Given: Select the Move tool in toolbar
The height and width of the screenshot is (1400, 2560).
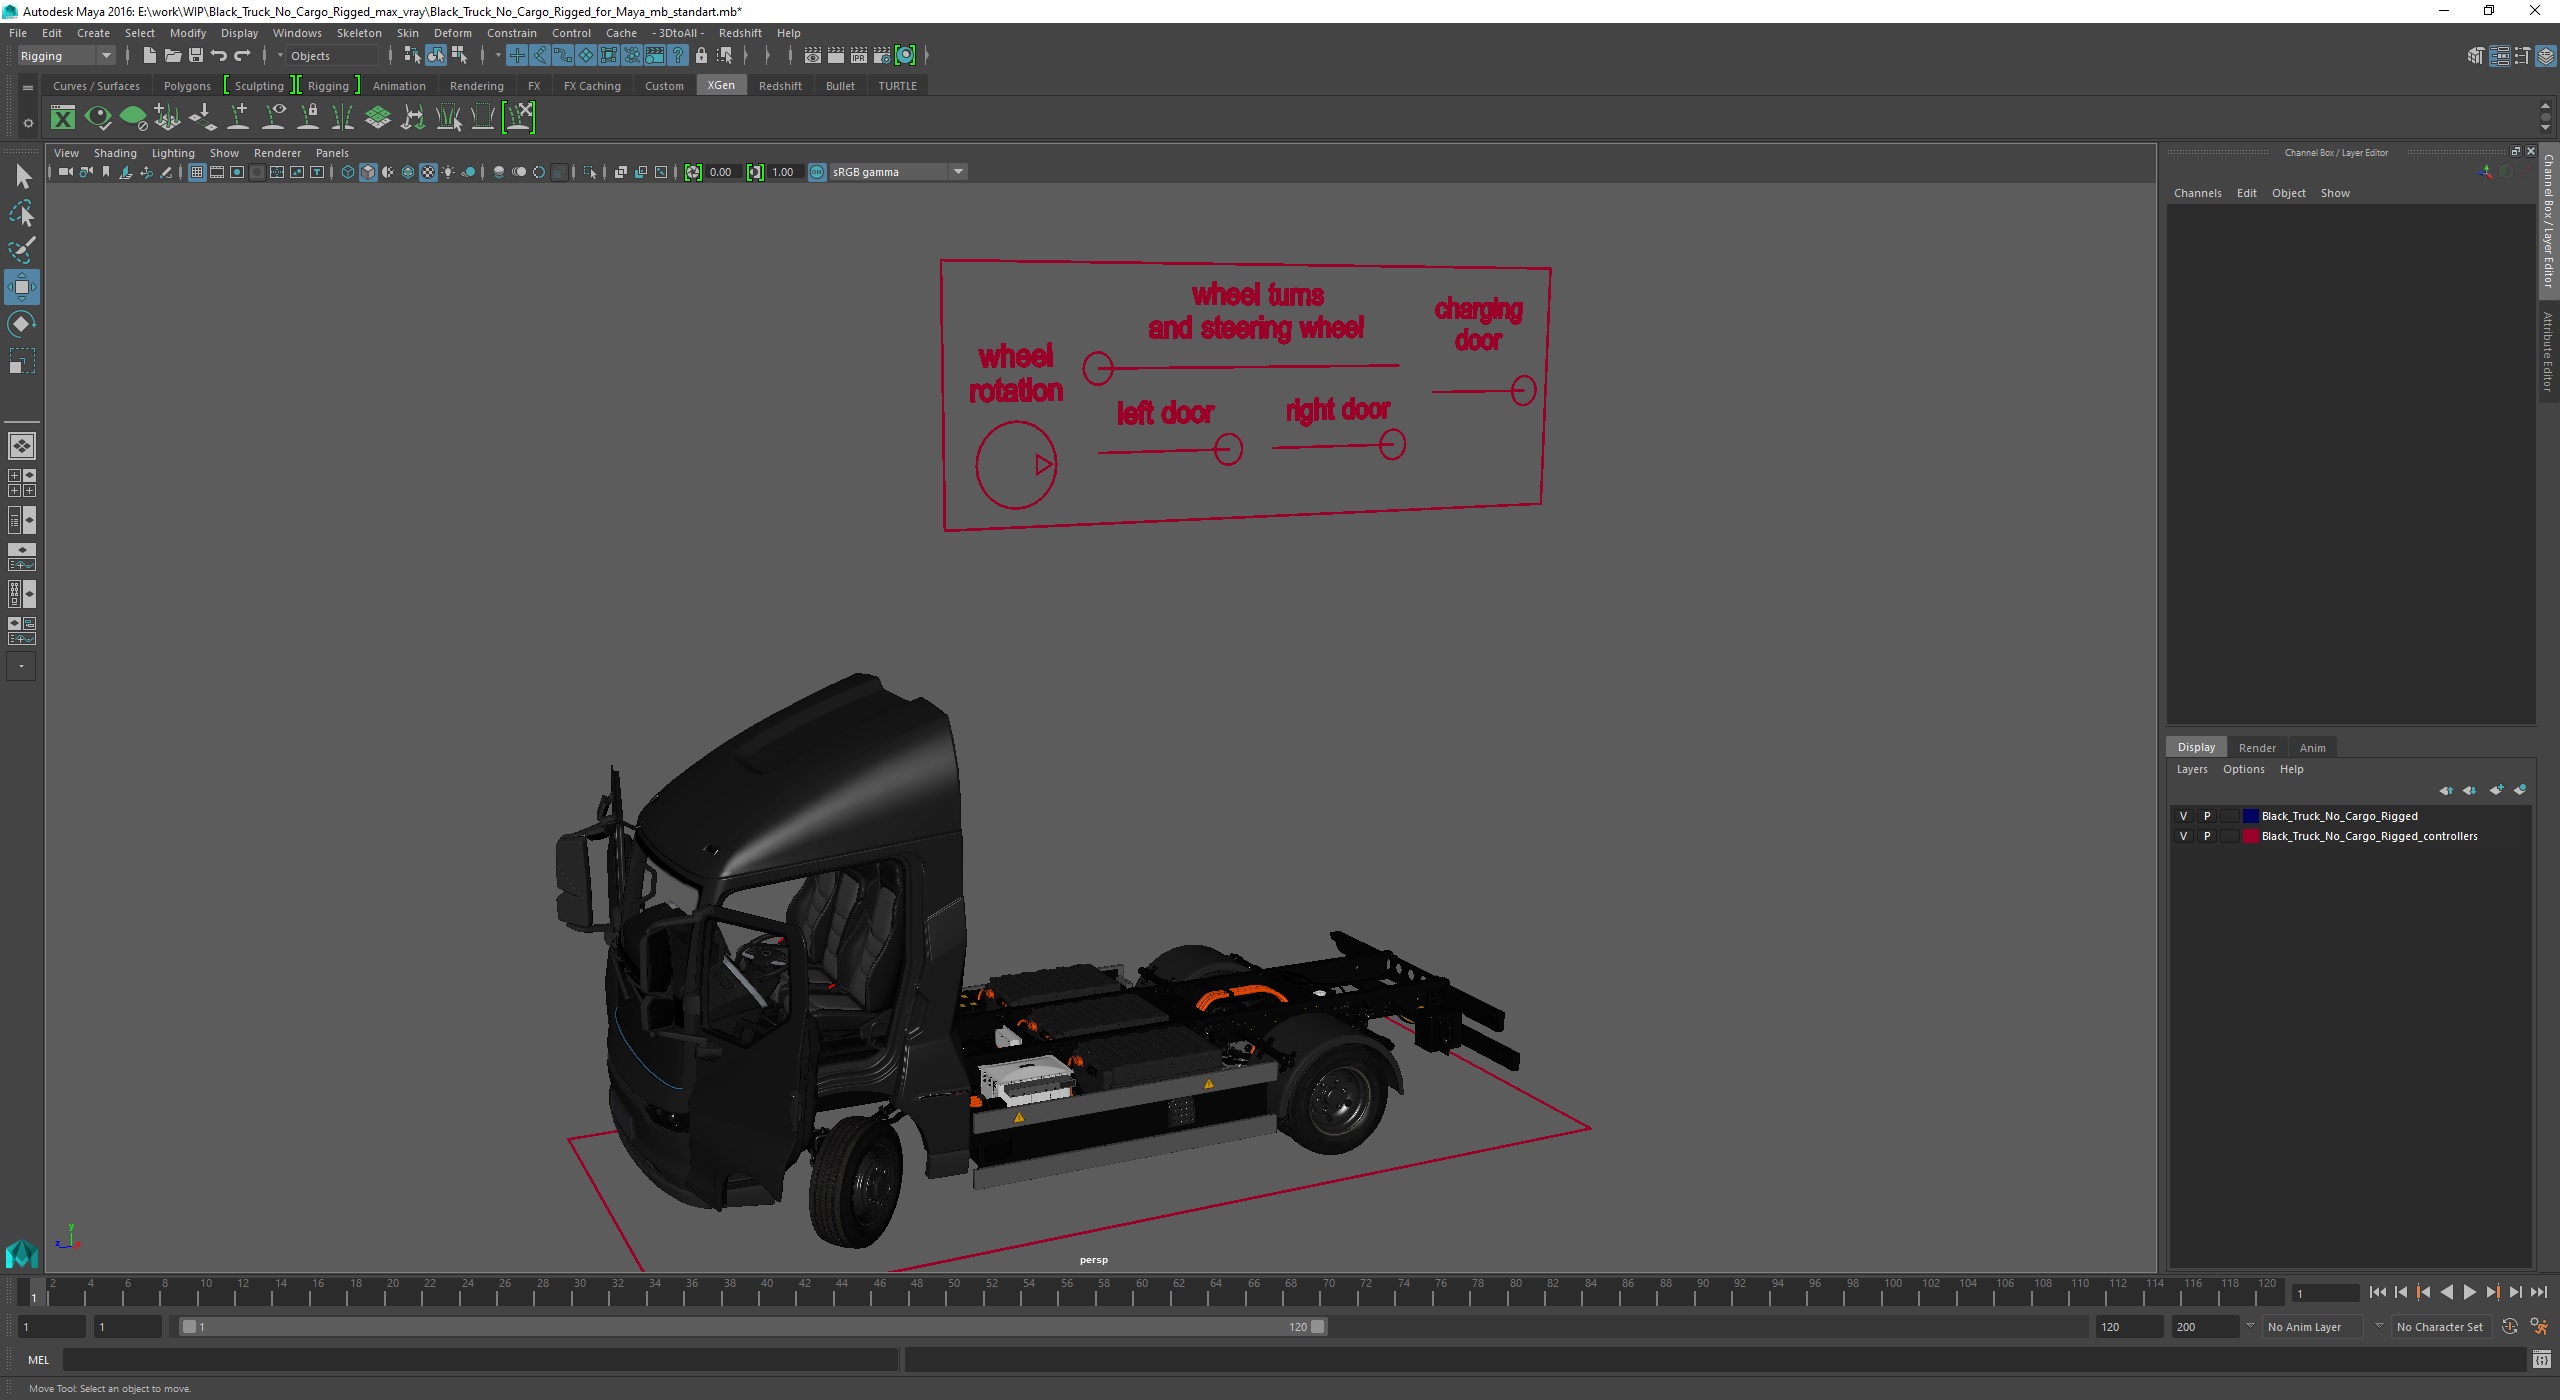Looking at the screenshot, I should [x=22, y=286].
